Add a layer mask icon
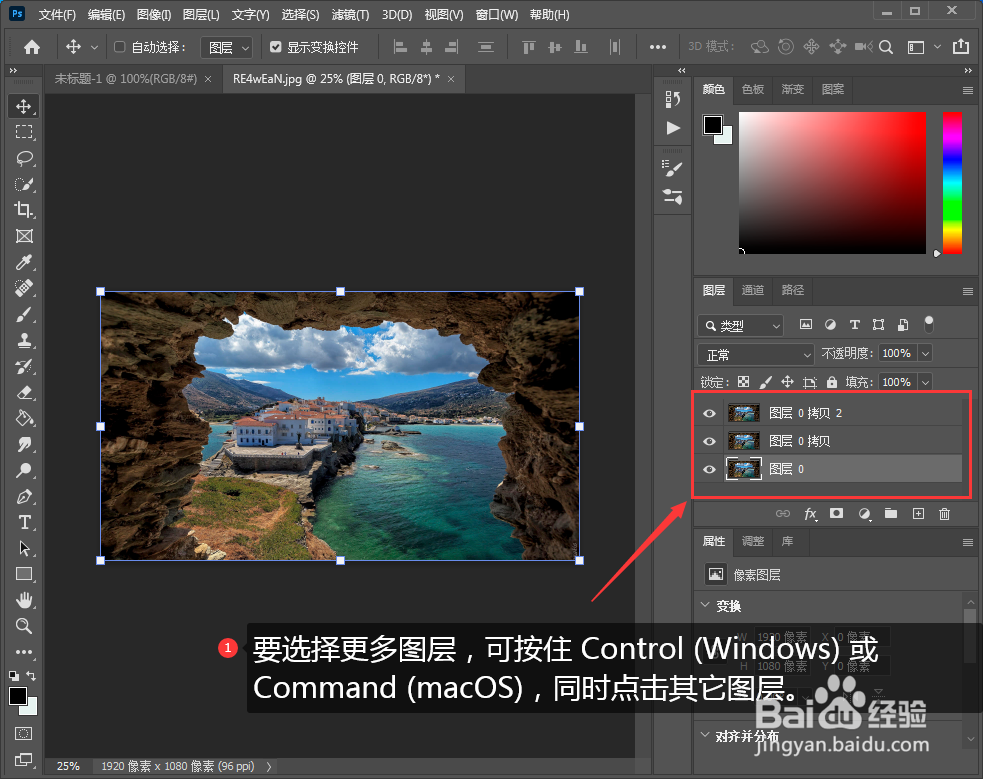 836,513
